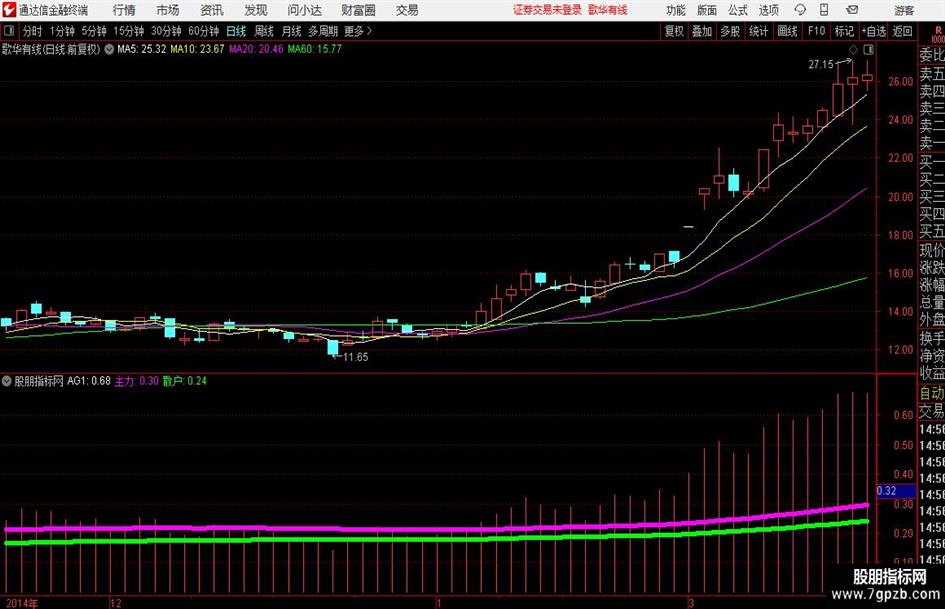Open F10 company info

coord(817,31)
